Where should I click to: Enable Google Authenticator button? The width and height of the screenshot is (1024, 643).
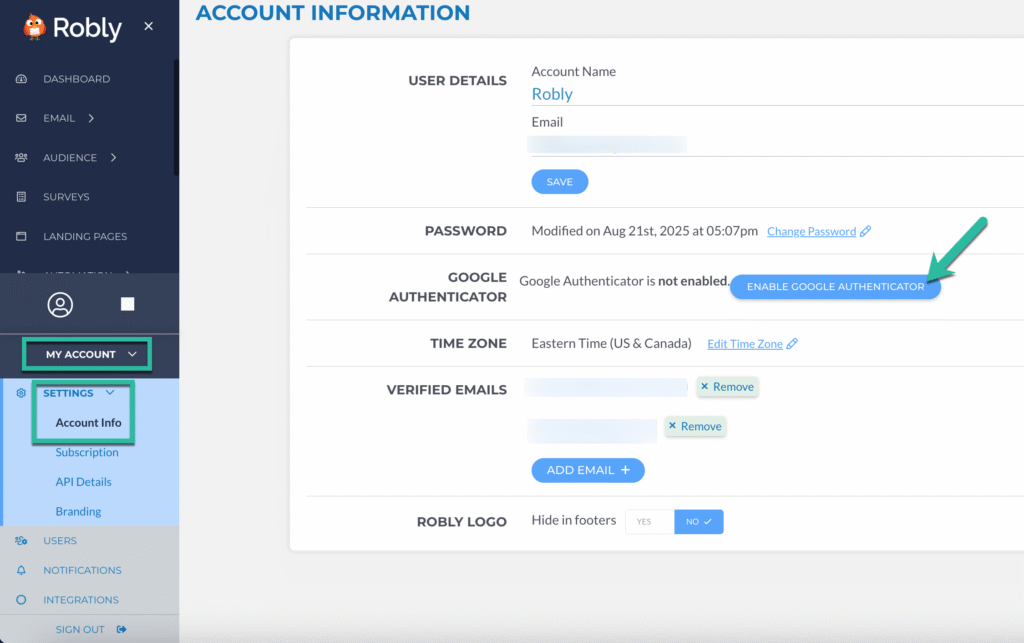tap(835, 287)
